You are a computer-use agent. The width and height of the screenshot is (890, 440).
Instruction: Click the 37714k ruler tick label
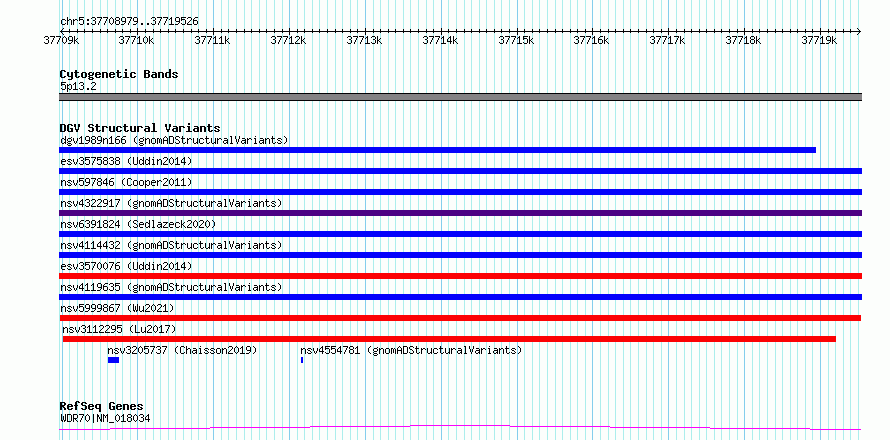click(440, 40)
